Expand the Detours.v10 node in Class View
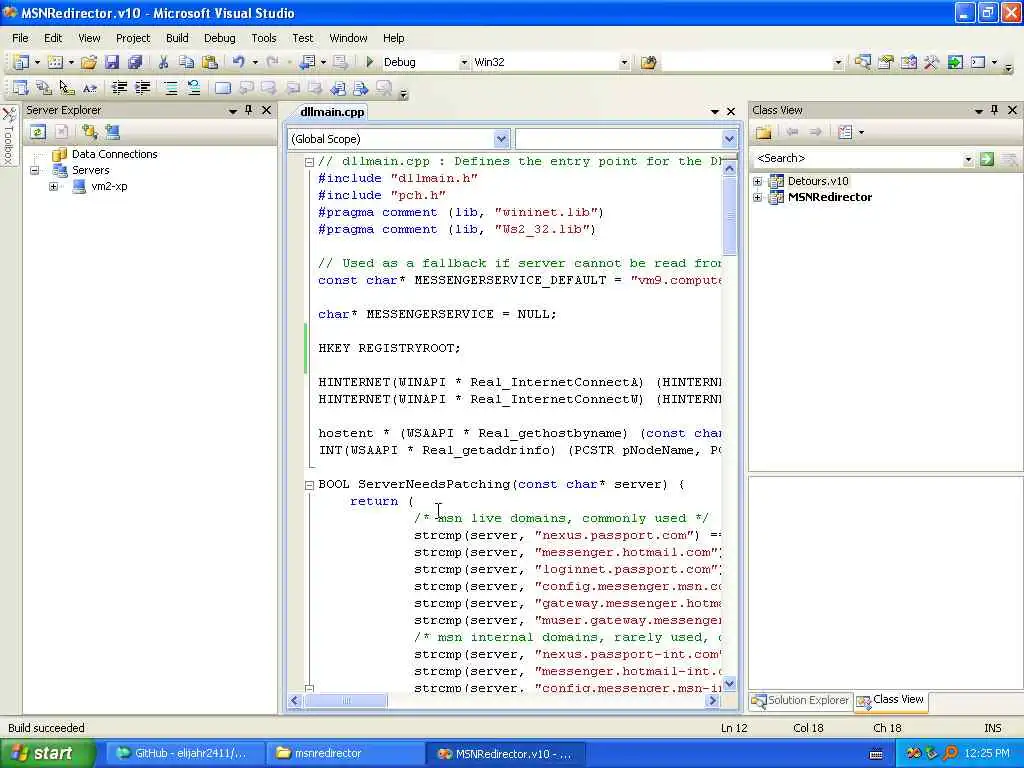The width and height of the screenshot is (1024, 768). (758, 182)
